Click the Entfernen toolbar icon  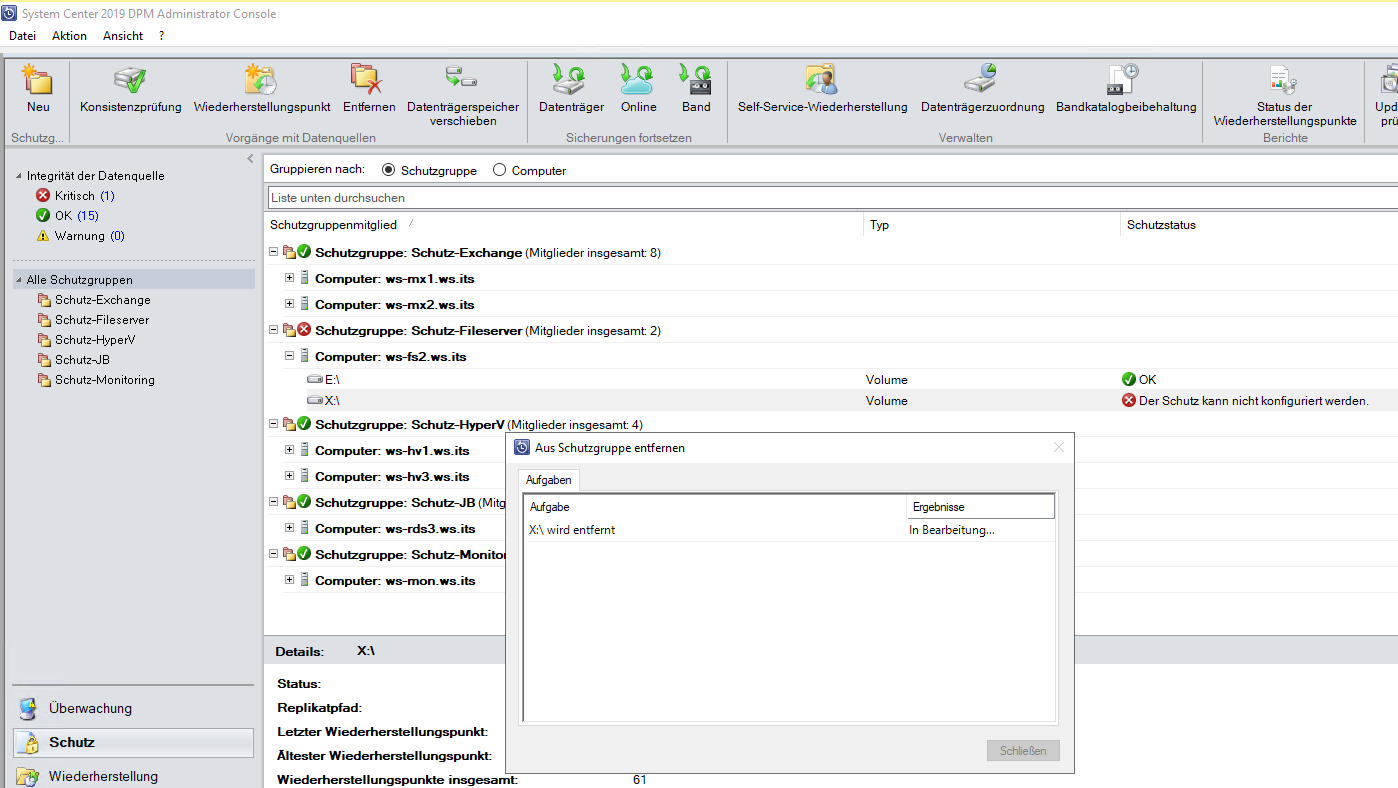(x=368, y=79)
